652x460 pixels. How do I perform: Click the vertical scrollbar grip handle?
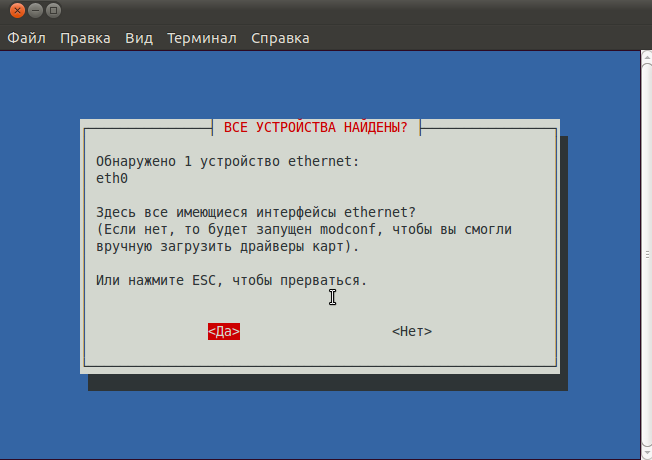(648, 255)
